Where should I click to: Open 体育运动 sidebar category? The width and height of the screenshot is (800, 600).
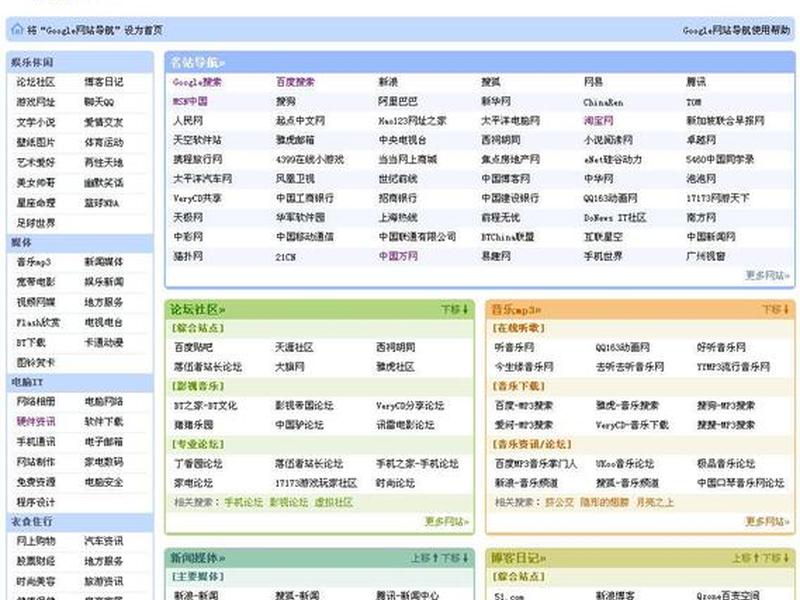(x=104, y=142)
